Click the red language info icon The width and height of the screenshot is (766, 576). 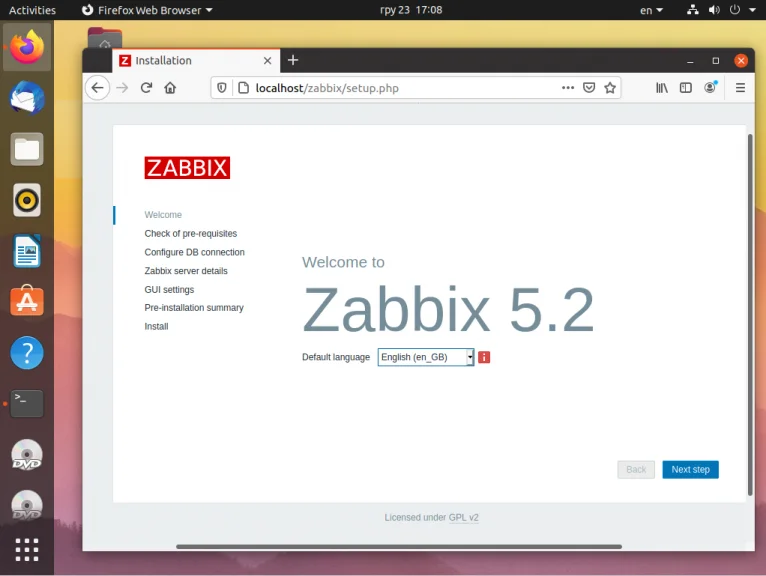click(484, 357)
